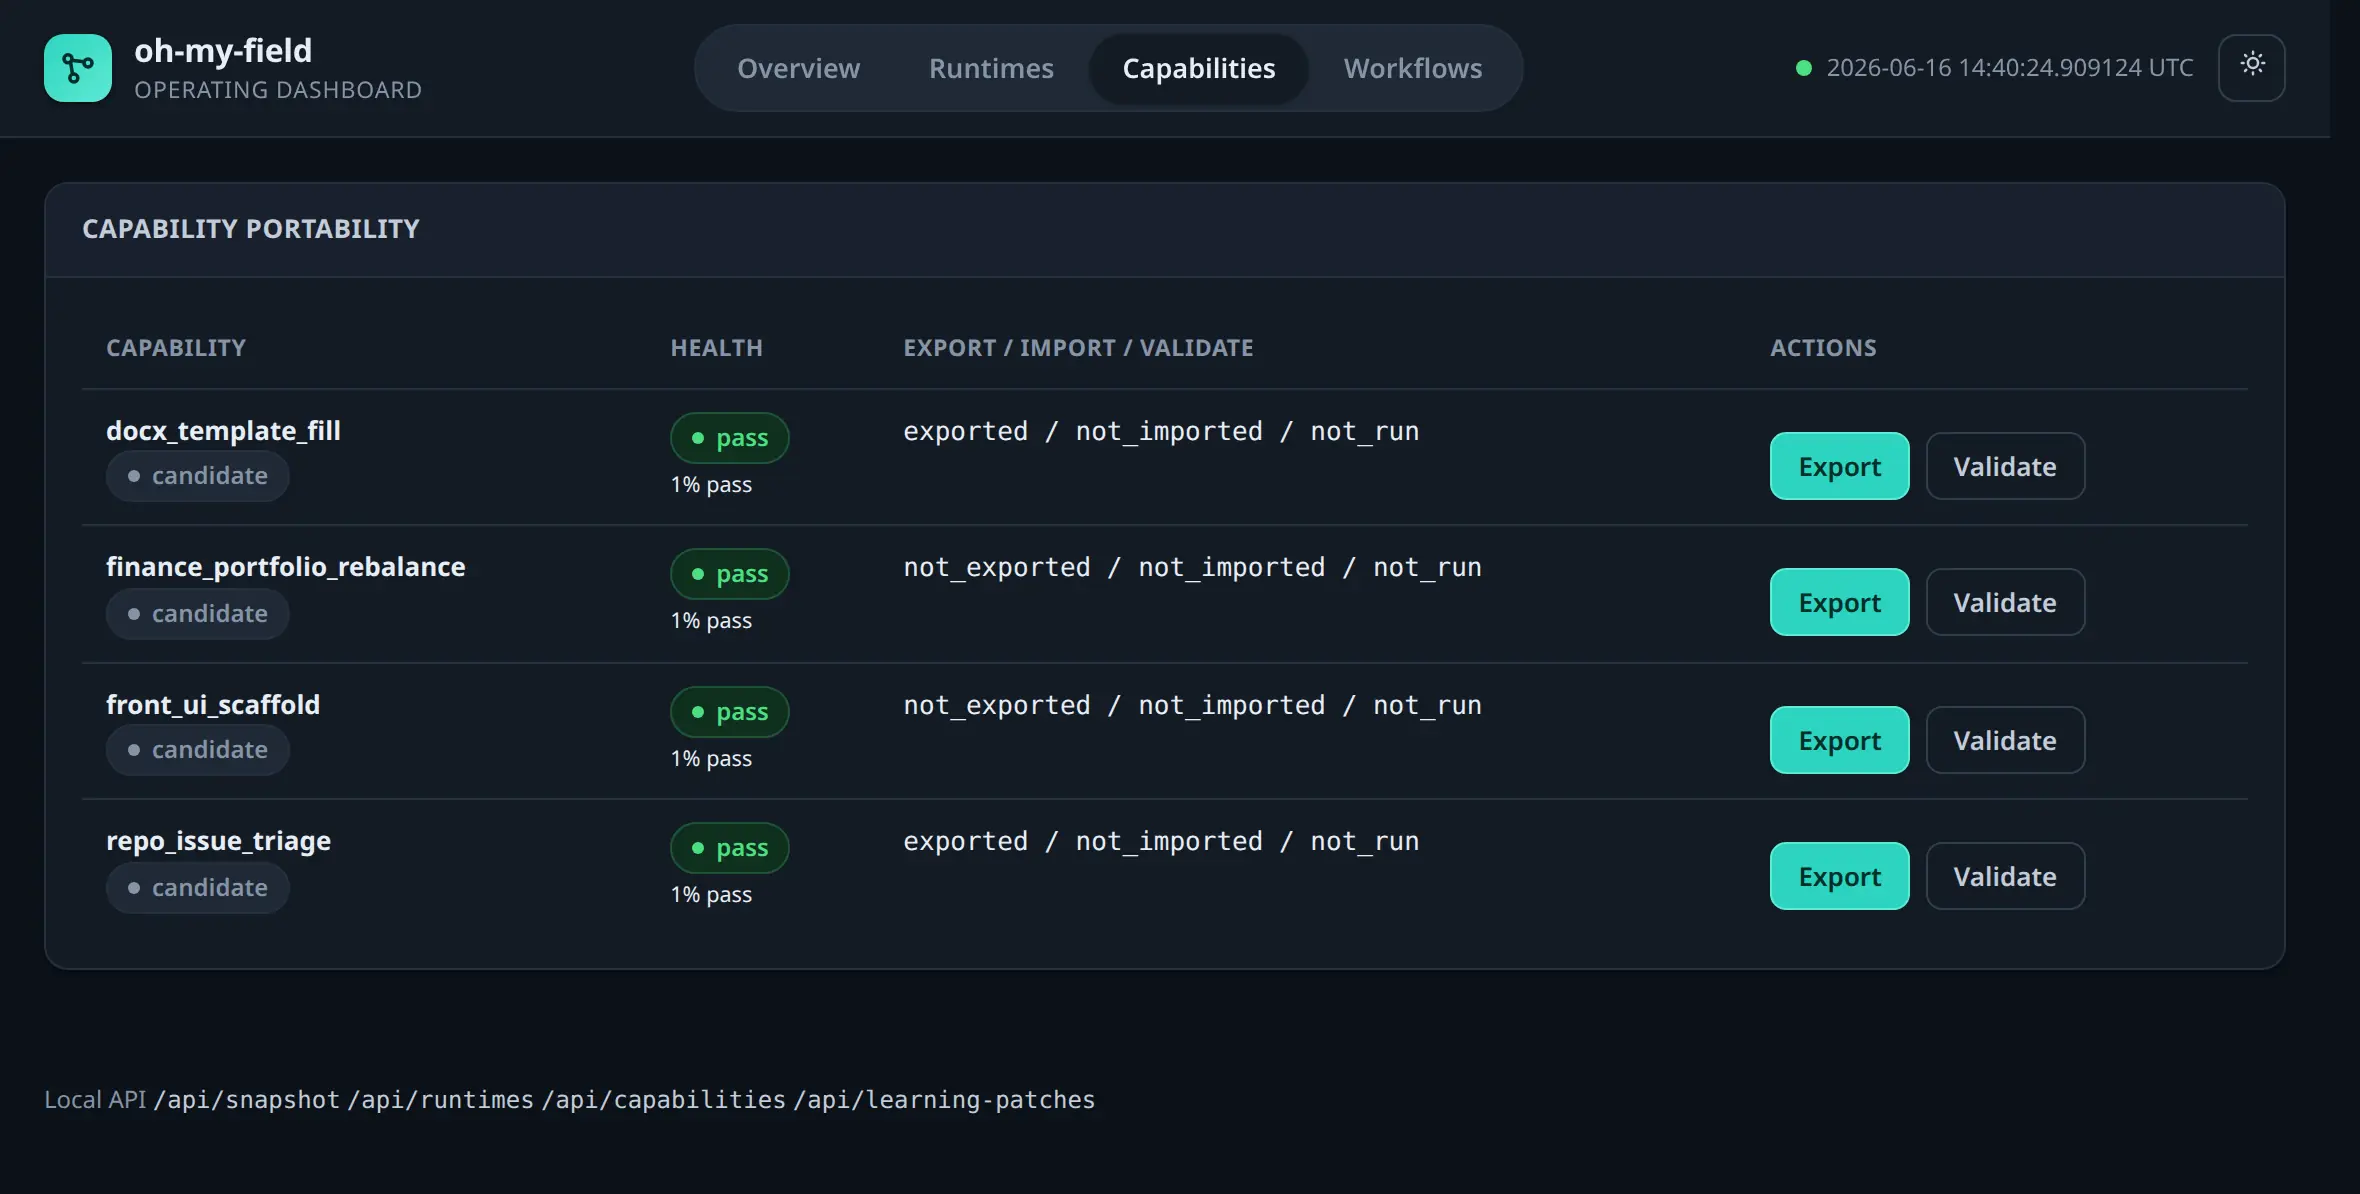Click the finance_portfolio_rebalance capability name

(x=285, y=566)
